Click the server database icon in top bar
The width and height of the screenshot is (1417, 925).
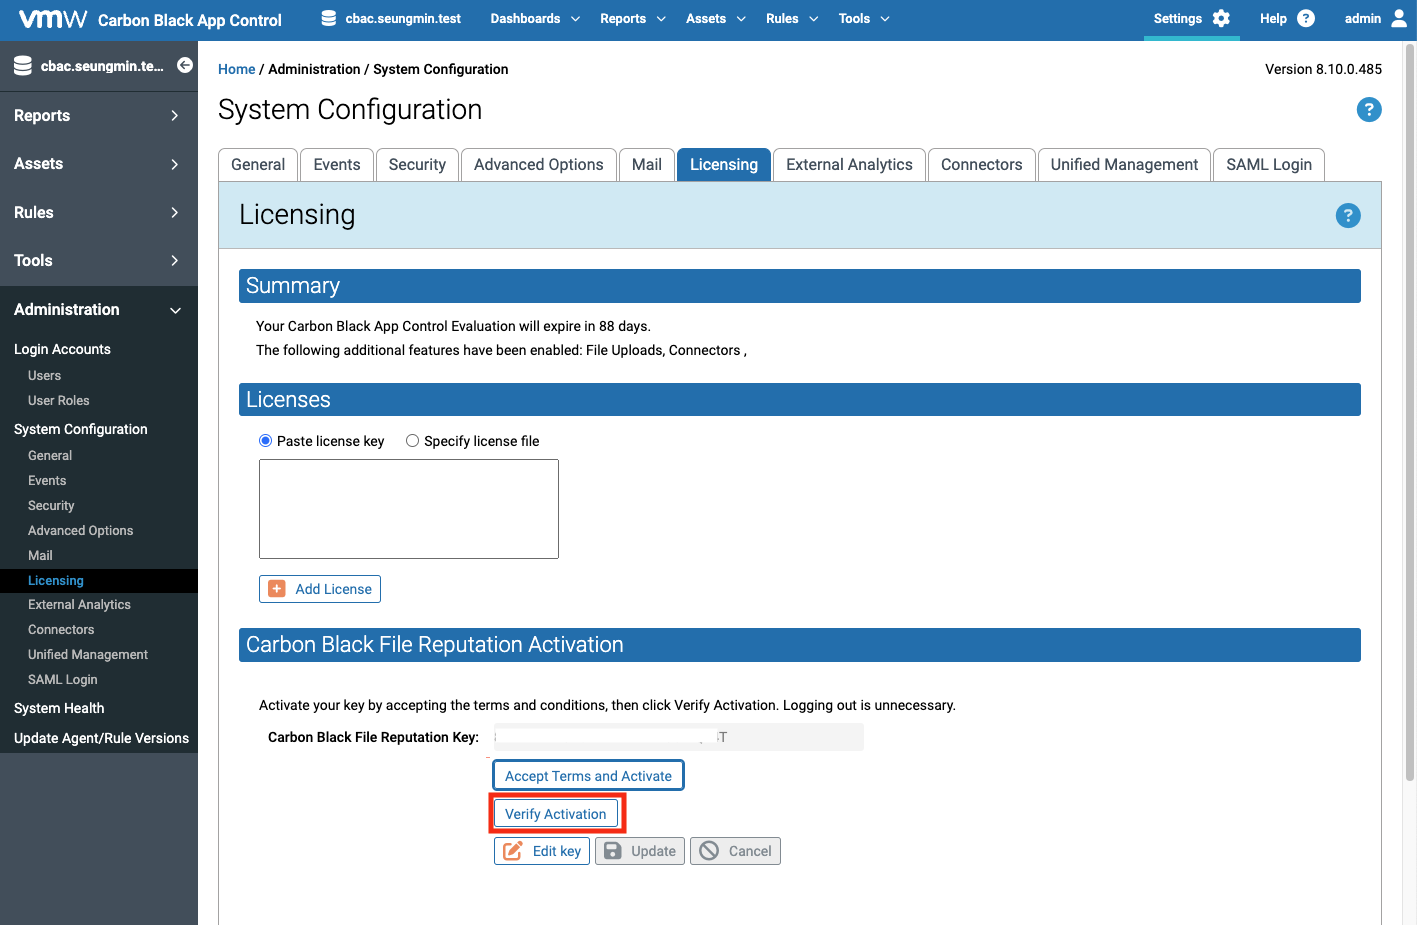point(328,18)
